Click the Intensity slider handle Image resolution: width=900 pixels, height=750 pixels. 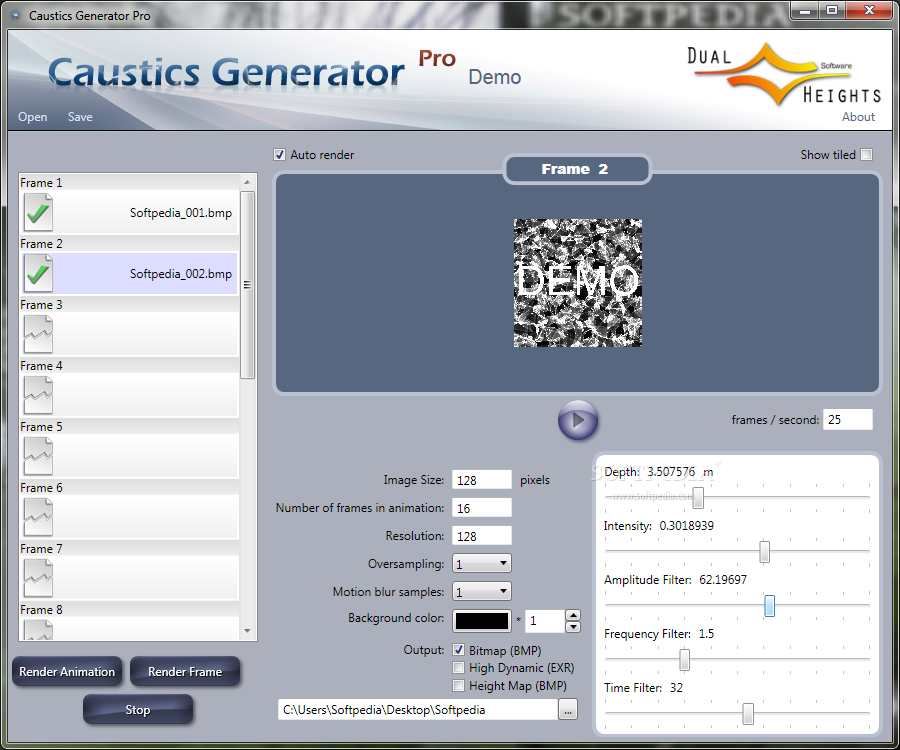[x=765, y=551]
